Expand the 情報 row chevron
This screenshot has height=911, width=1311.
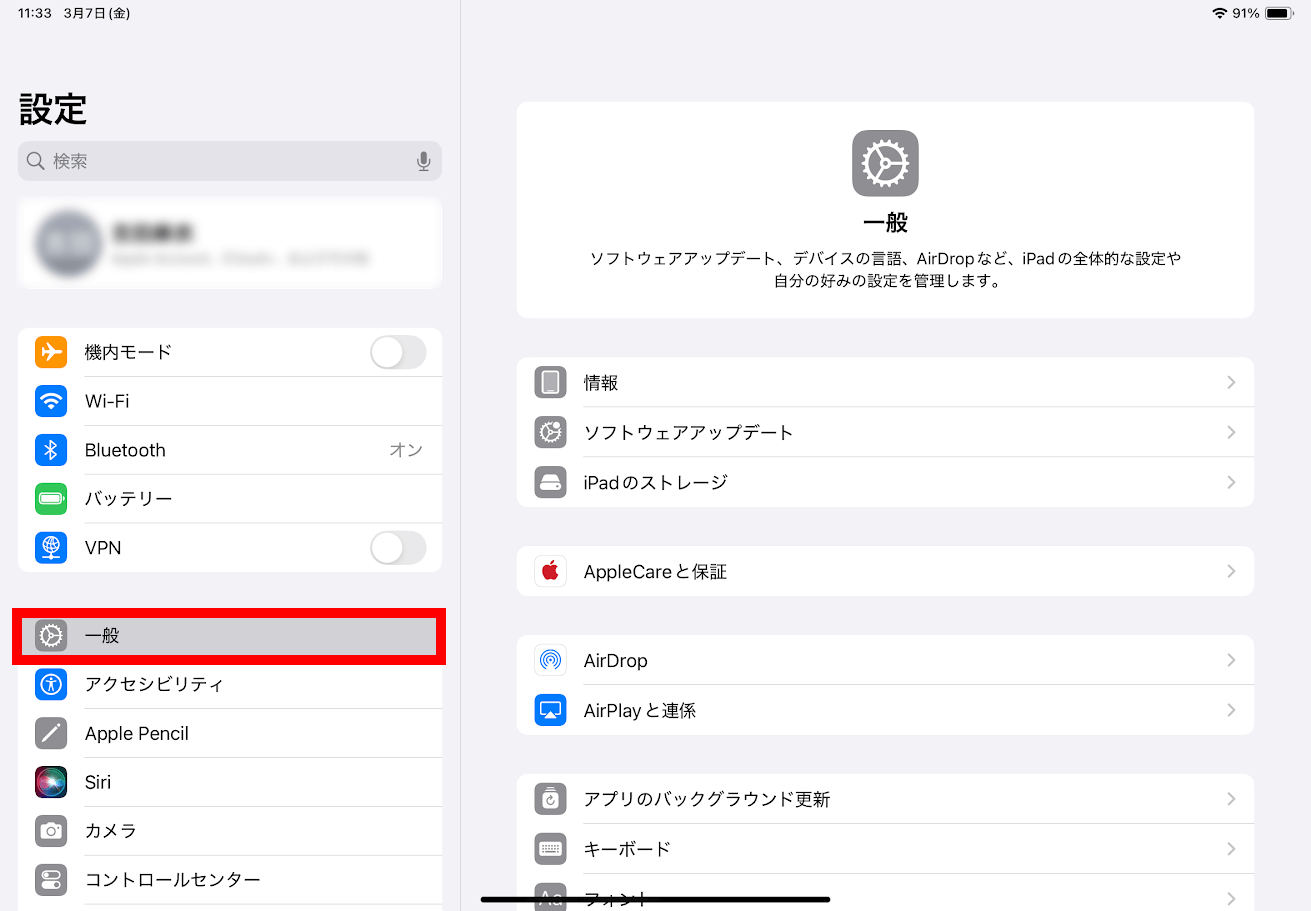pyautogui.click(x=1231, y=383)
